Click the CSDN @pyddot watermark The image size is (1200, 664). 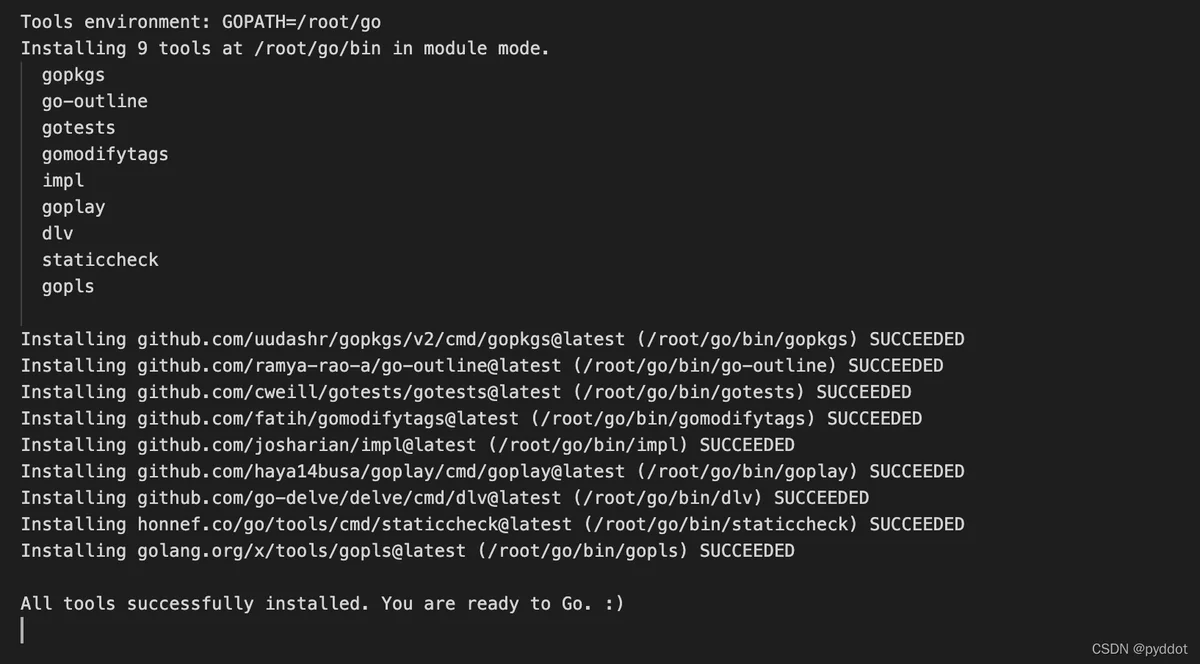(x=1140, y=647)
